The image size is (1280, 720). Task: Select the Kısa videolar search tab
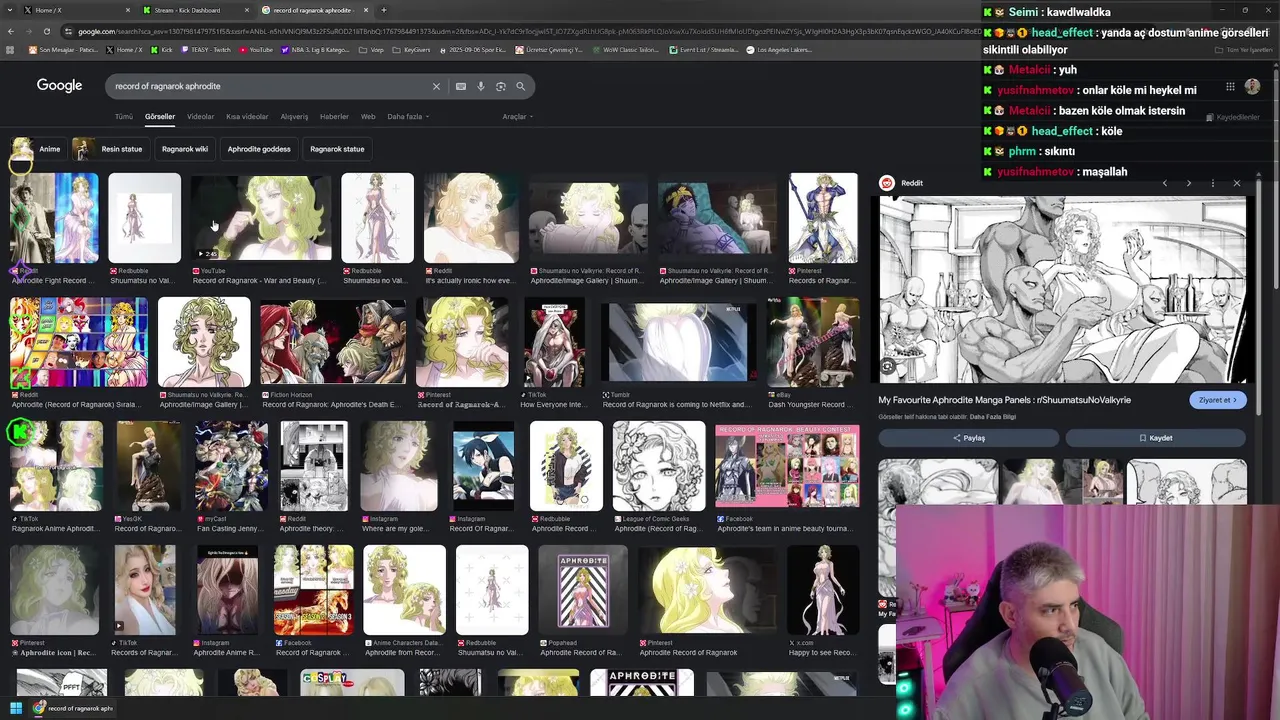[x=247, y=117]
